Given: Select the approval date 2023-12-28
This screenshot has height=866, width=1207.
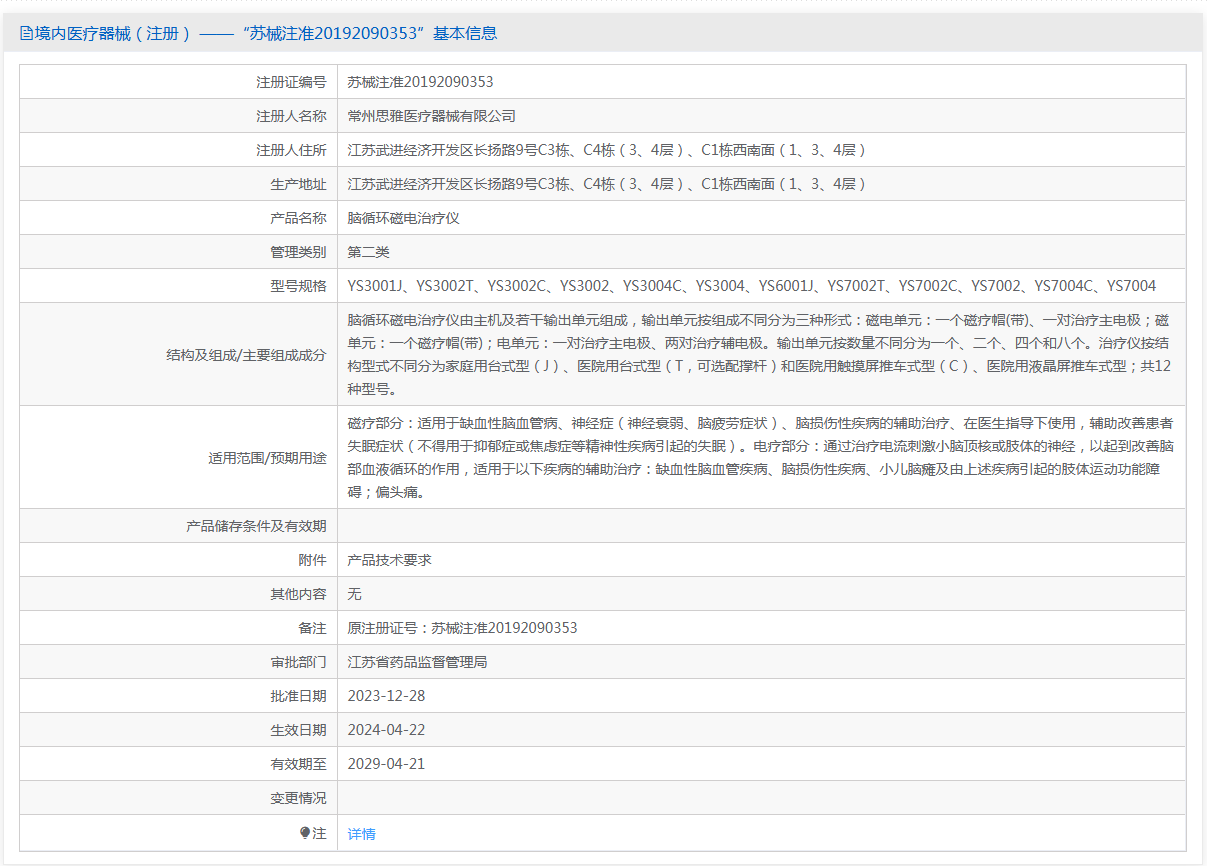Looking at the screenshot, I should pos(386,696).
